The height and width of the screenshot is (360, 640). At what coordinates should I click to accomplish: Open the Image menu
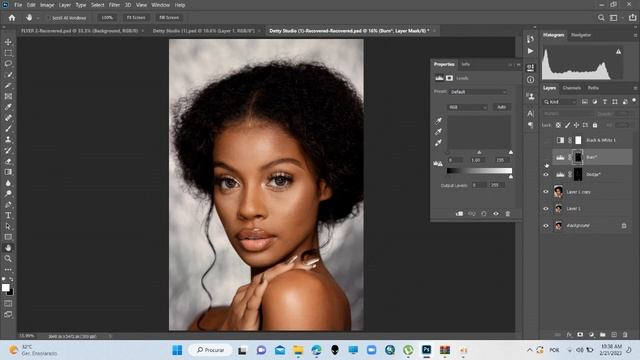(x=47, y=5)
